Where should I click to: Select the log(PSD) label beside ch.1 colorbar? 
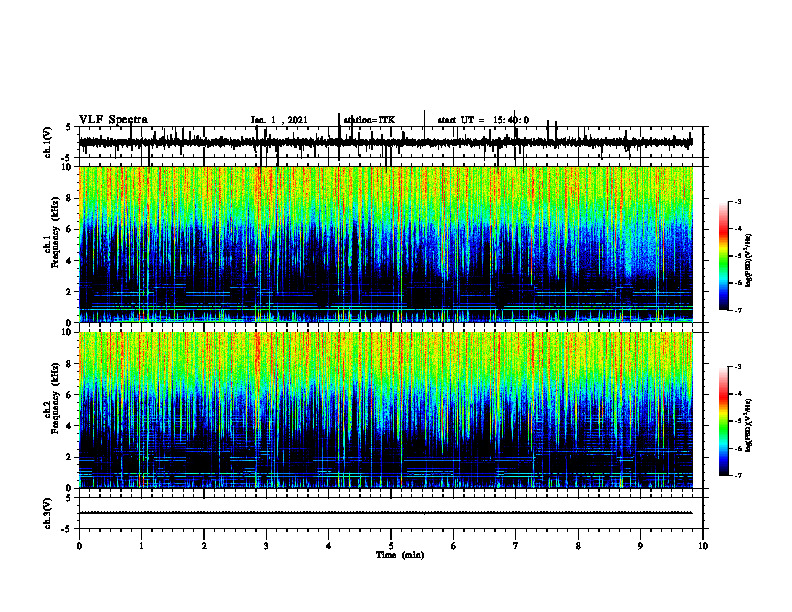click(749, 260)
